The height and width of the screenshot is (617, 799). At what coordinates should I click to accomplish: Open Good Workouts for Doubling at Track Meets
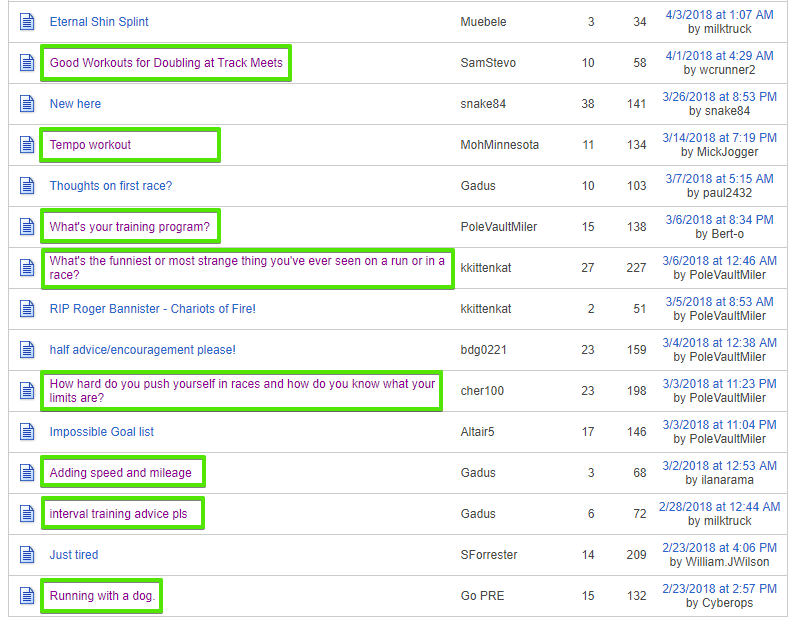coord(166,63)
